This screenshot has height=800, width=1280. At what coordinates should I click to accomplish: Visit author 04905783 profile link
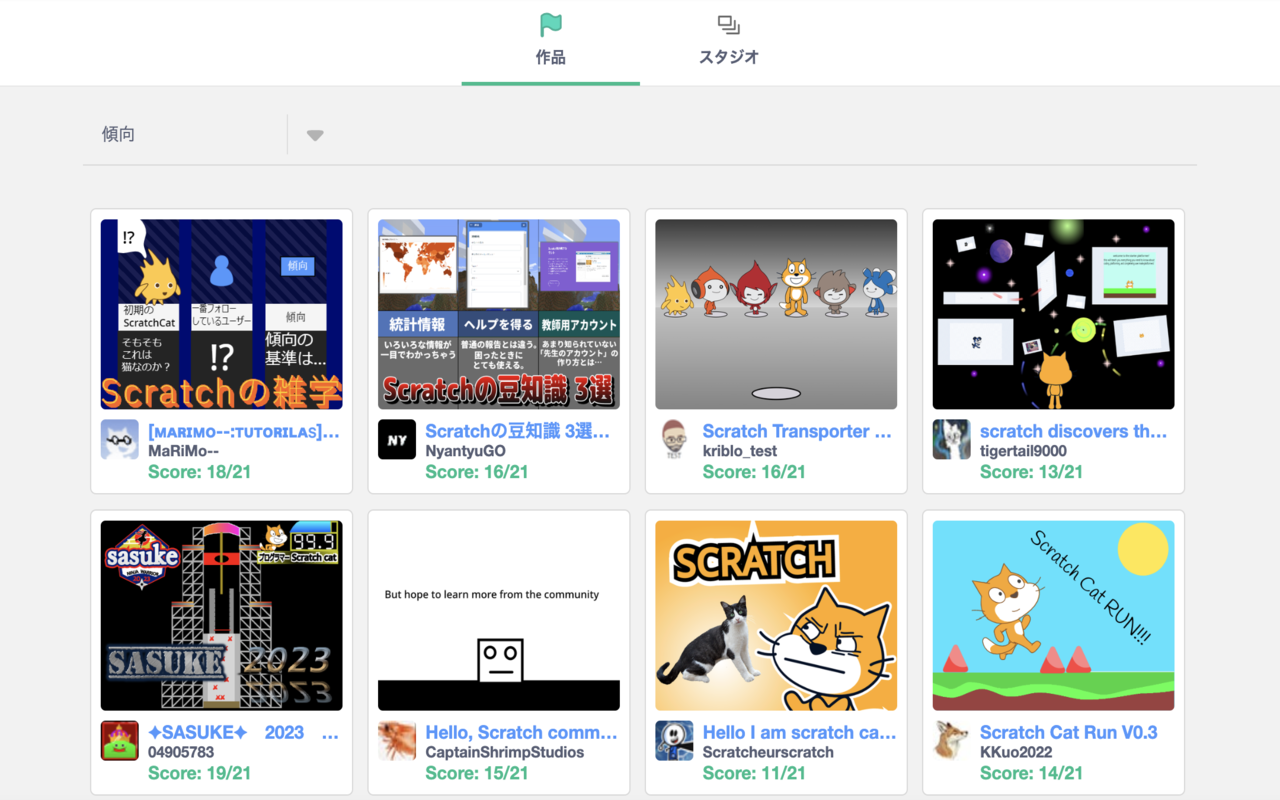pos(181,752)
